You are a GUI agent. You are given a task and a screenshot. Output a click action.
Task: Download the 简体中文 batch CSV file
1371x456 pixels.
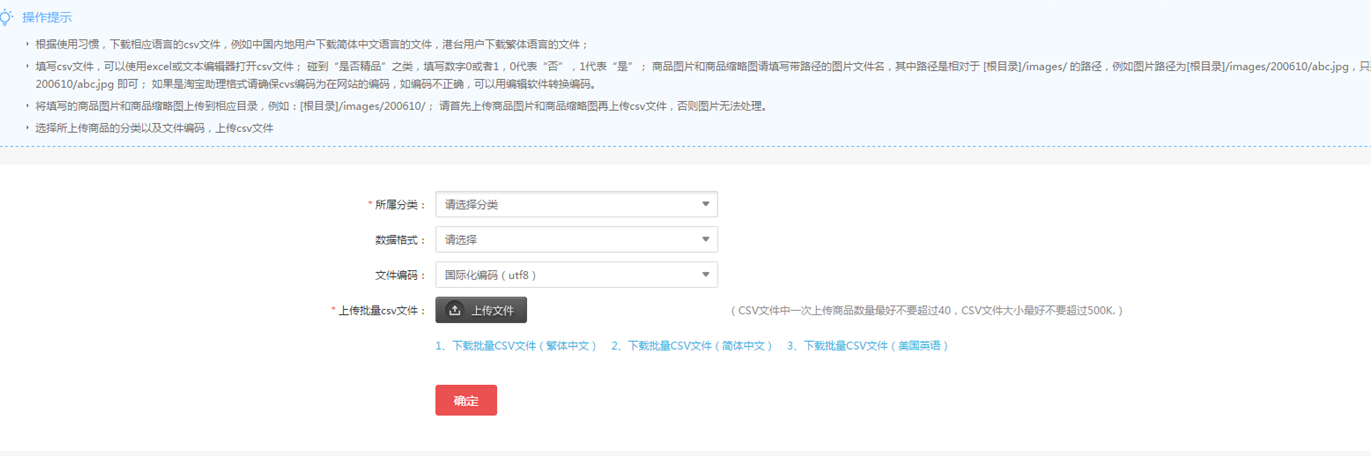pyautogui.click(x=692, y=345)
